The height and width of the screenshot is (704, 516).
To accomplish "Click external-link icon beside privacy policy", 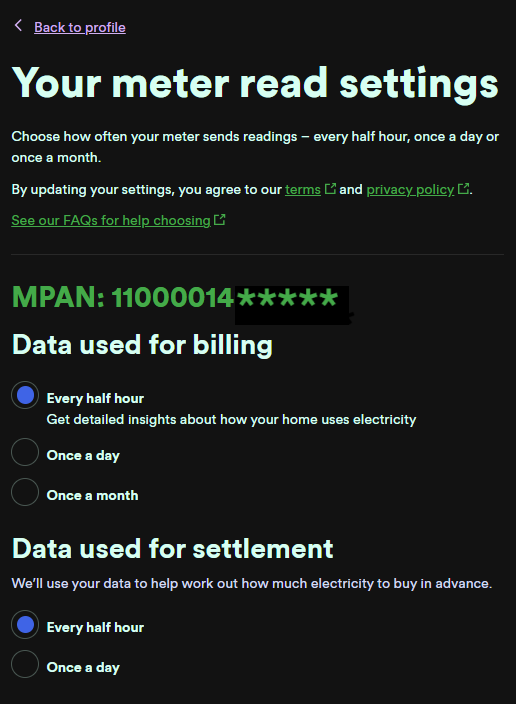I will (463, 189).
